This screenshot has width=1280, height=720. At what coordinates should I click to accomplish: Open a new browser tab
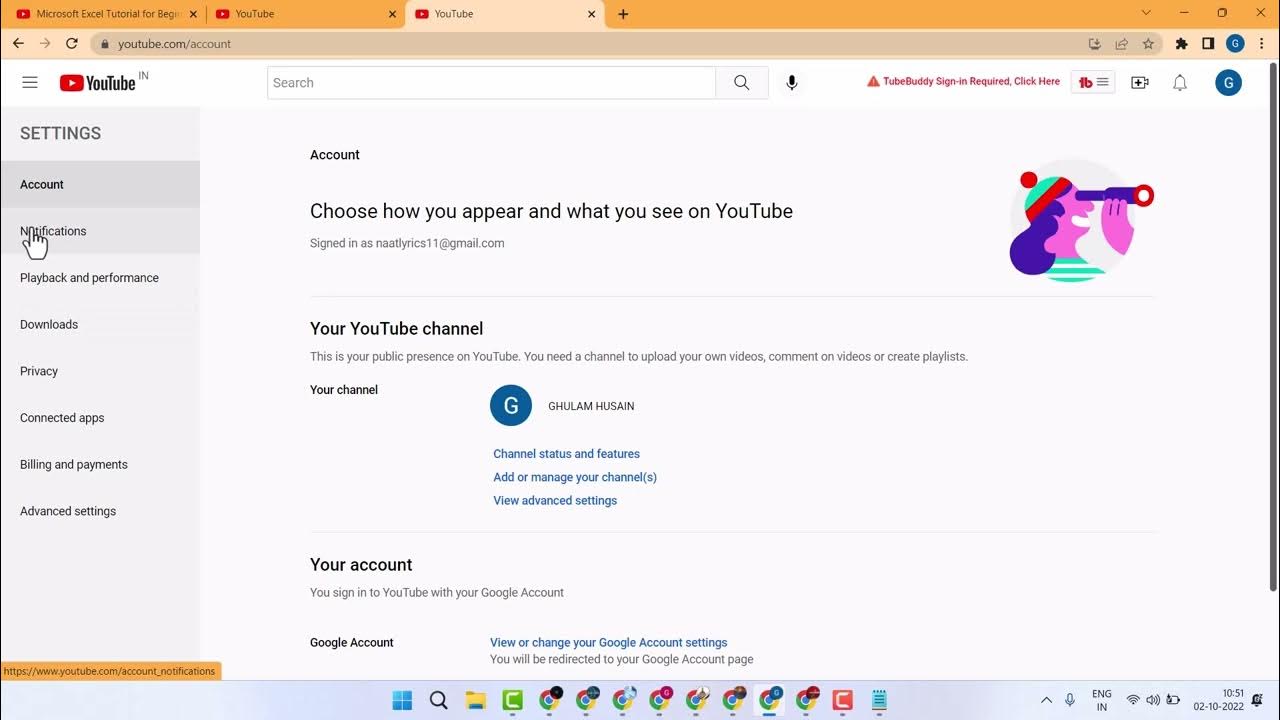pyautogui.click(x=623, y=14)
